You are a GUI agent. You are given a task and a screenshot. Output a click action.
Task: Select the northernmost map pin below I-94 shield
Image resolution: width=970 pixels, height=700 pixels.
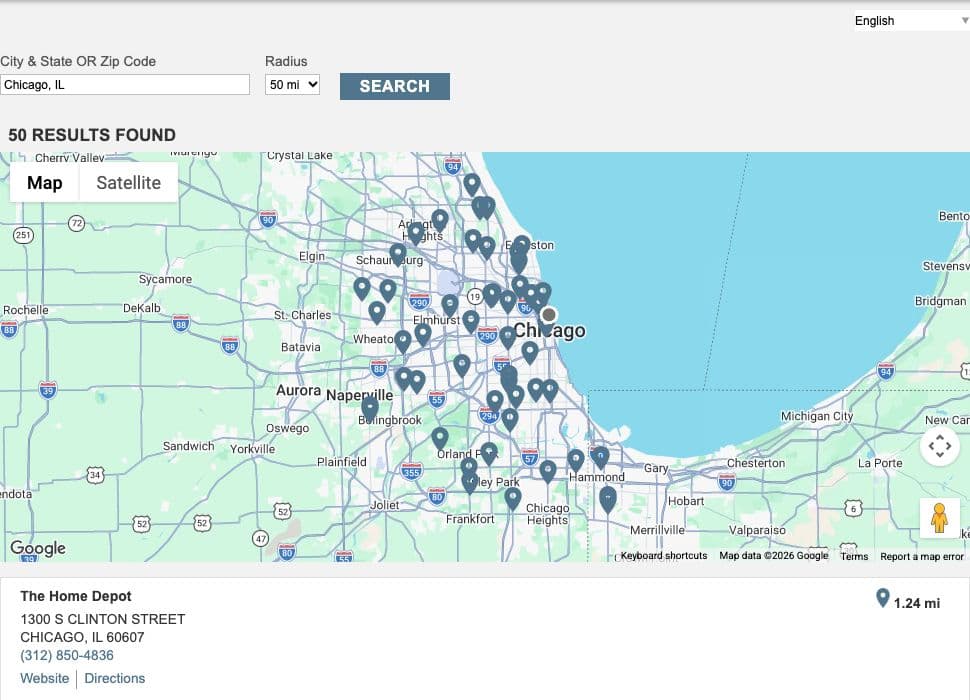(471, 184)
